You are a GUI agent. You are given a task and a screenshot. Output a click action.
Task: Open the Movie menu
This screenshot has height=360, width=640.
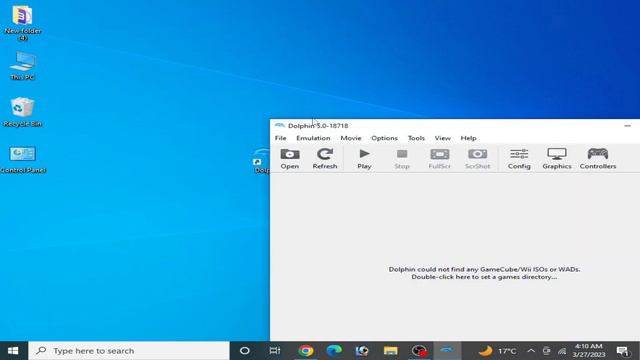point(351,138)
